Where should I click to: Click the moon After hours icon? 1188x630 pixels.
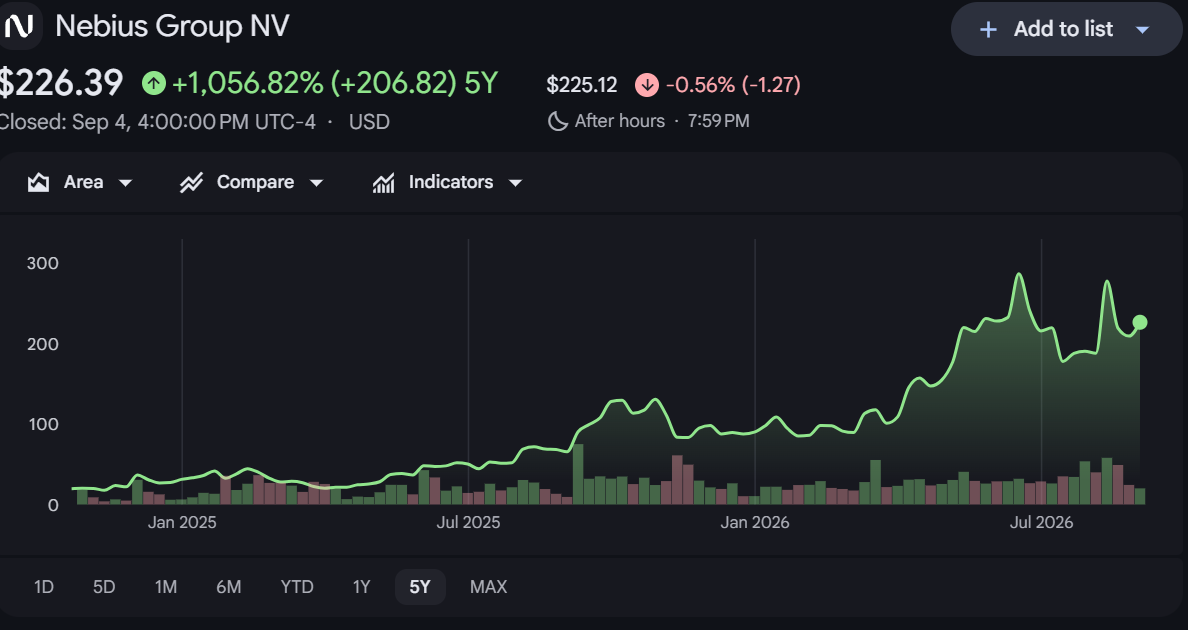[x=558, y=121]
